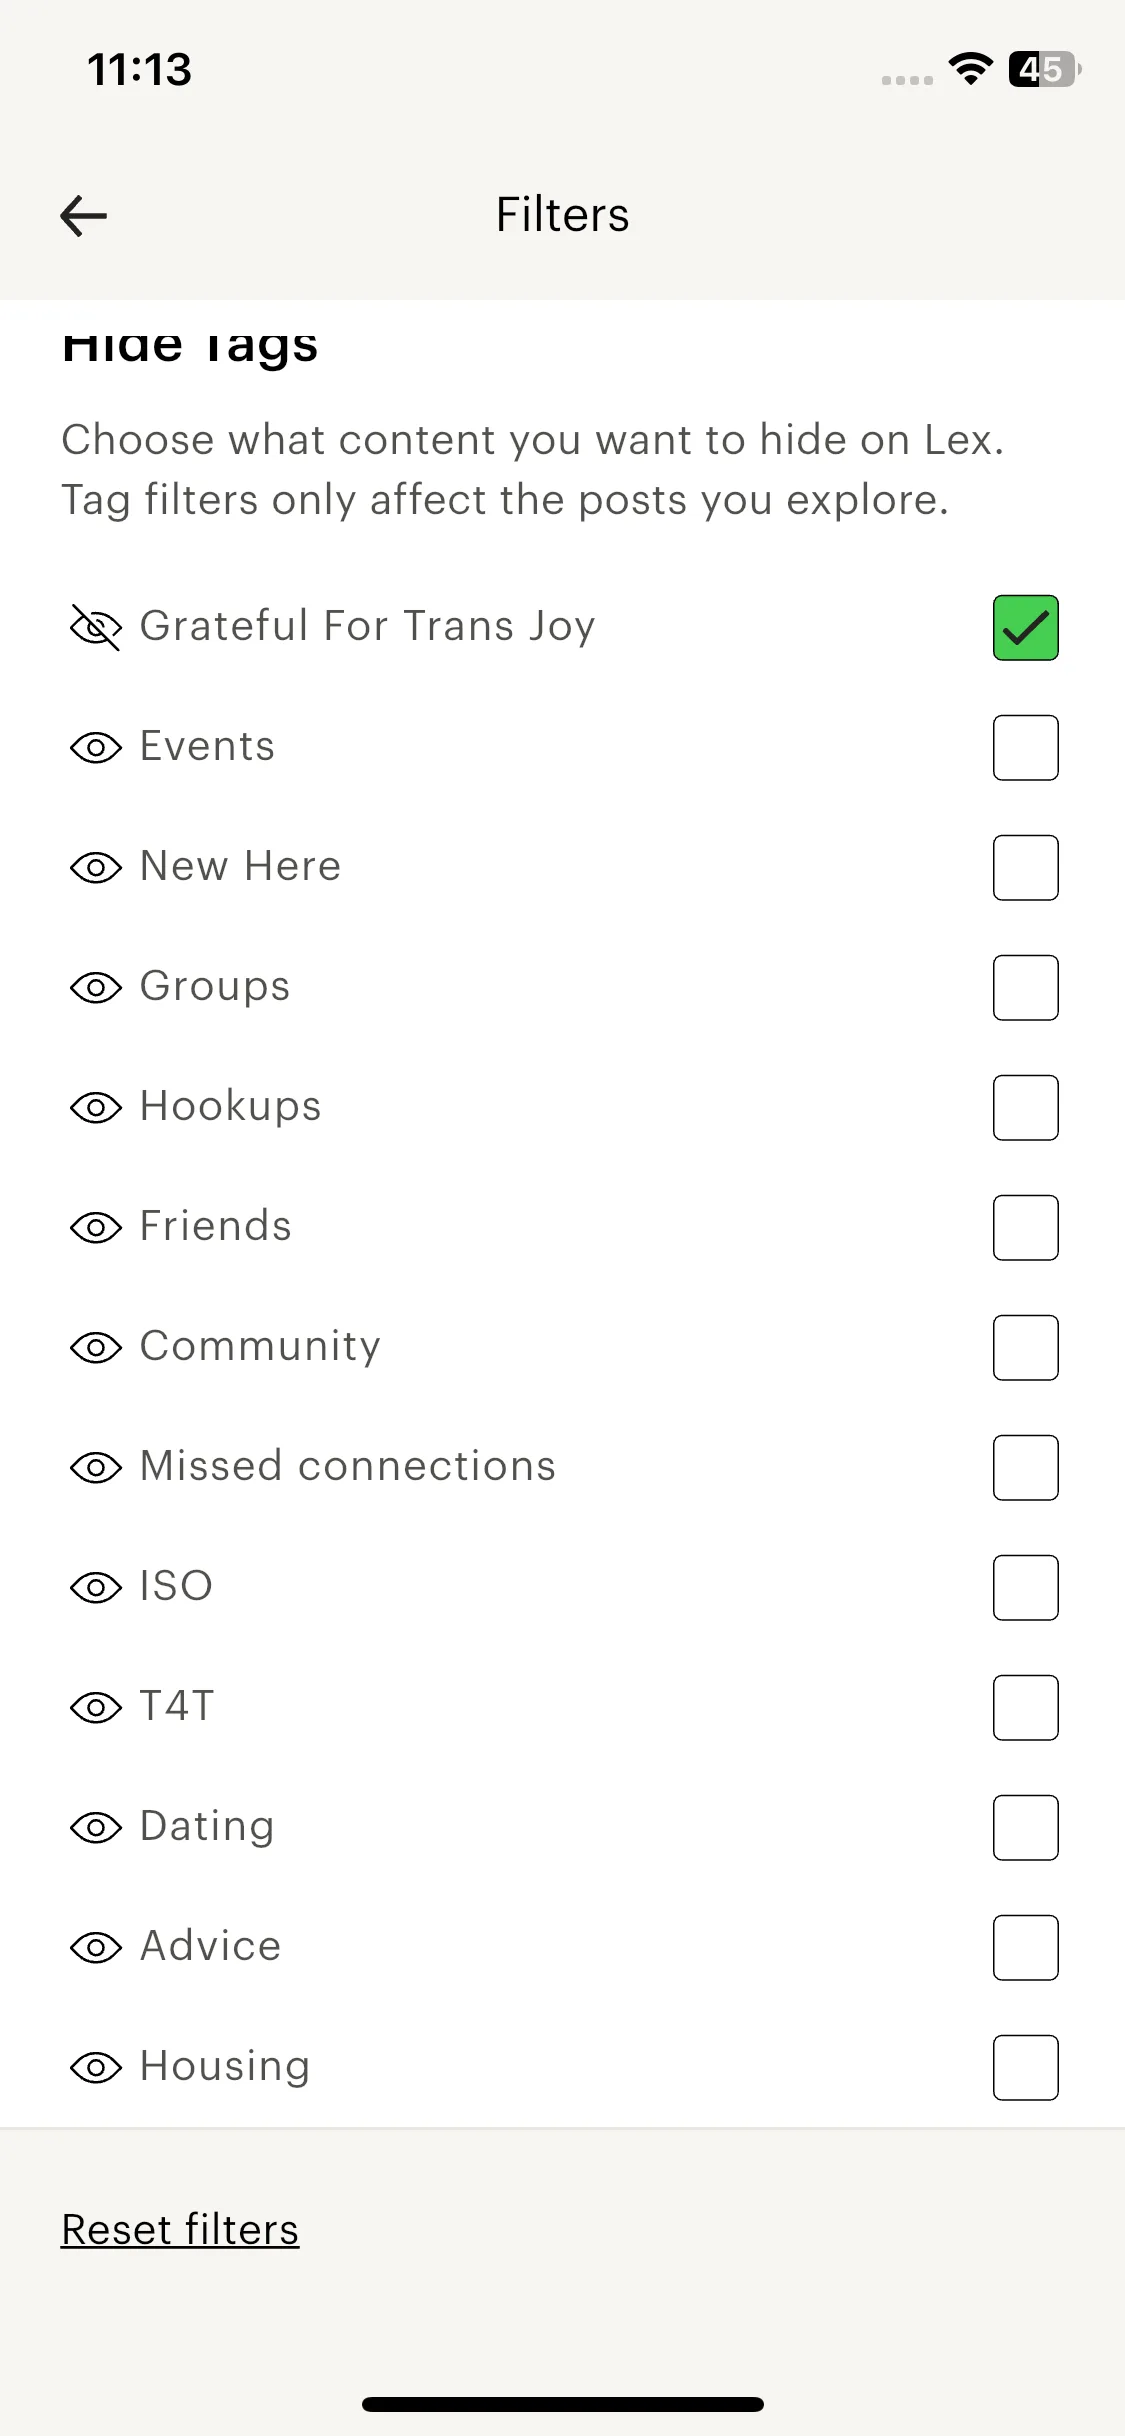Image resolution: width=1125 pixels, height=2436 pixels.
Task: Tap the crossed-eye icon beside Grateful For Trans Joy
Action: click(x=96, y=627)
